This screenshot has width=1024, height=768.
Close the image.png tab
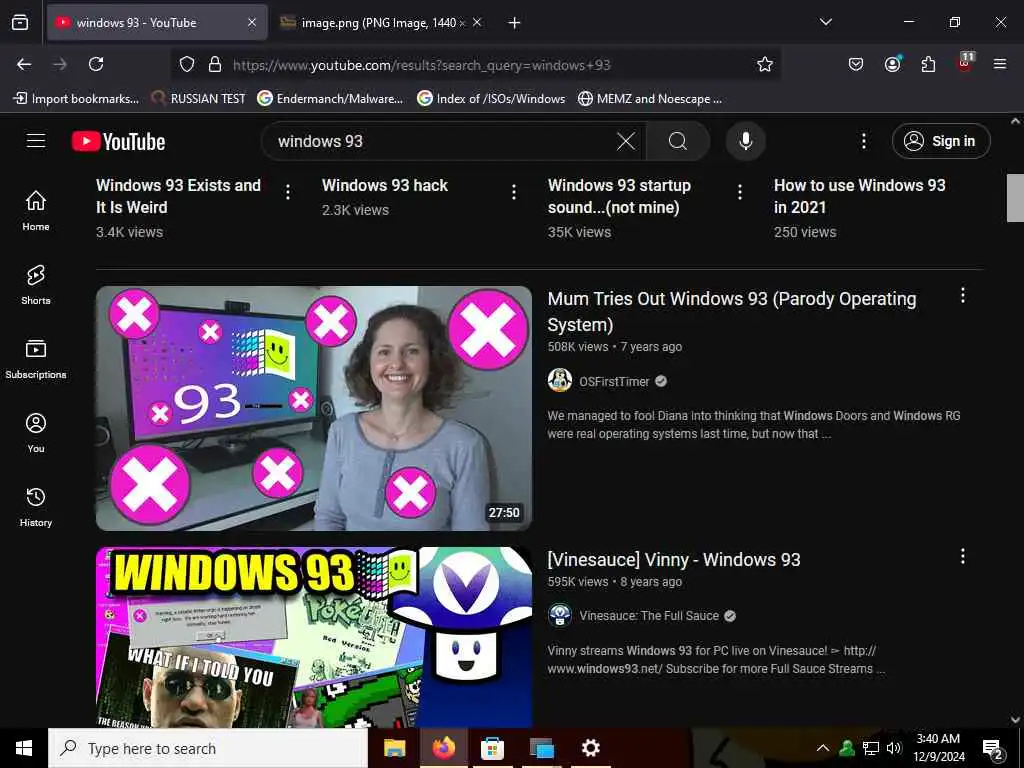tap(477, 23)
